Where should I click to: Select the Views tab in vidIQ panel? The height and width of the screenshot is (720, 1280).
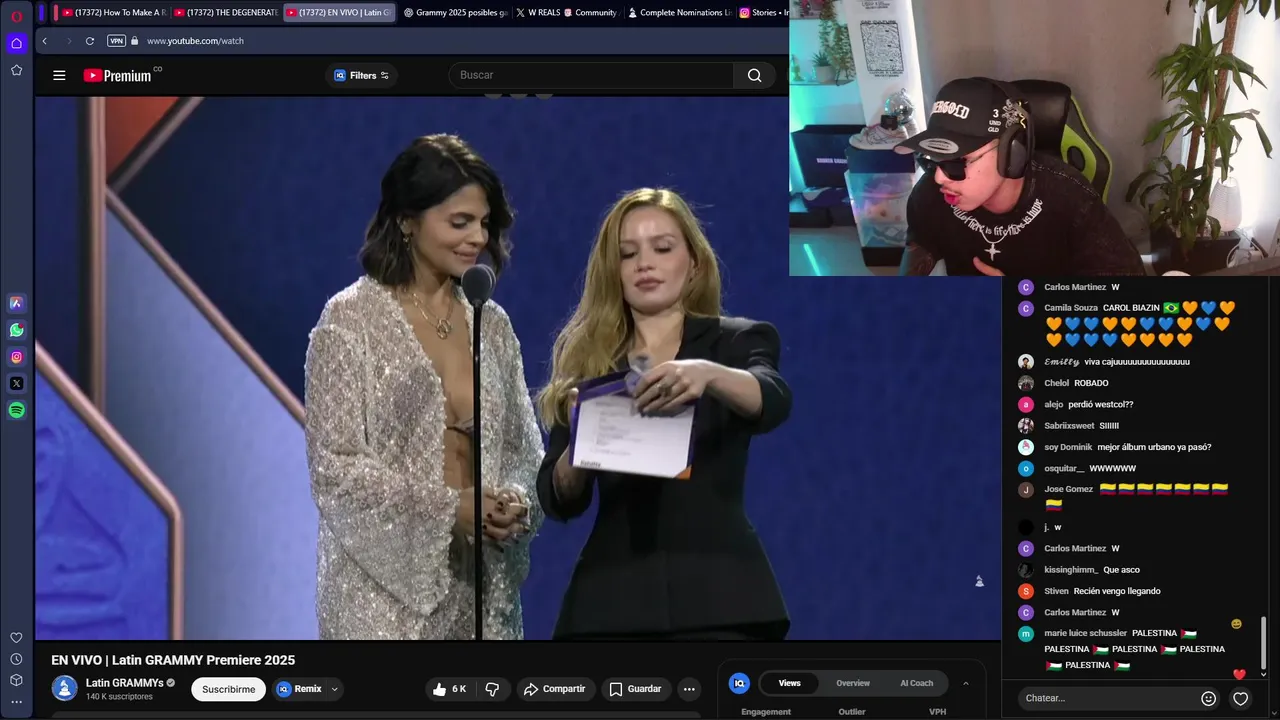pos(790,683)
